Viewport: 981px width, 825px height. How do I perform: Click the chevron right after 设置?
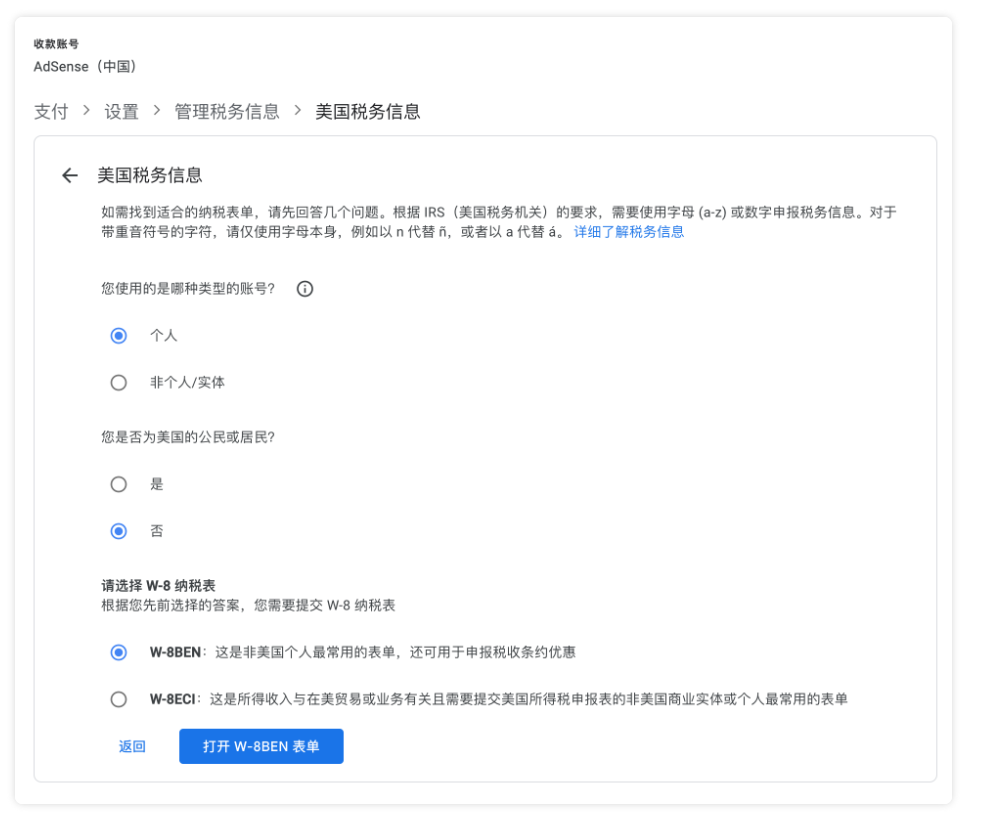coord(157,111)
